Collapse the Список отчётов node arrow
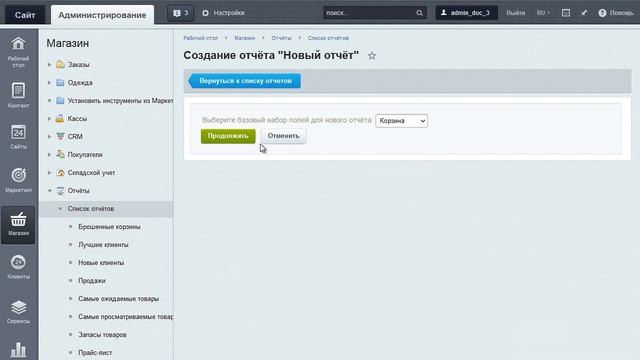Screen dimensions: 640x360 [x=60, y=209]
